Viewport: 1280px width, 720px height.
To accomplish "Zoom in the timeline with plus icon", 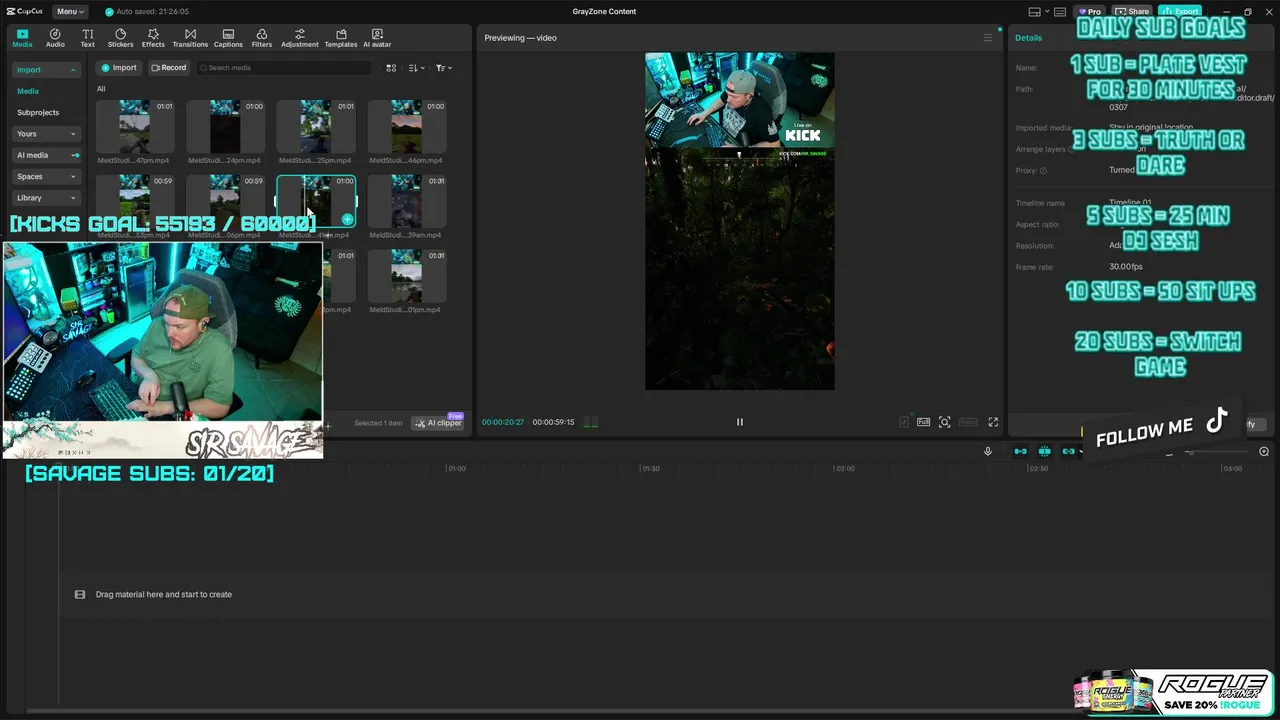I will tap(1264, 452).
